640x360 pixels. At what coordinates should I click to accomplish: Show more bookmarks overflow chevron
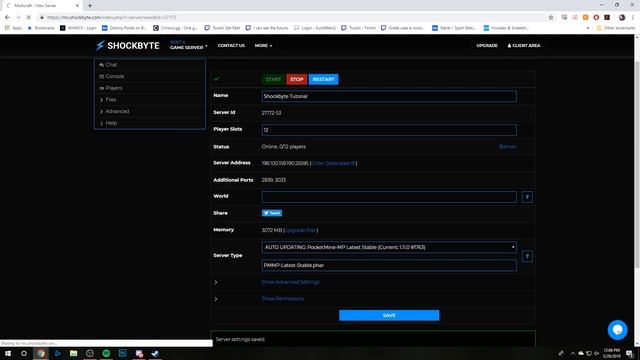pos(588,28)
